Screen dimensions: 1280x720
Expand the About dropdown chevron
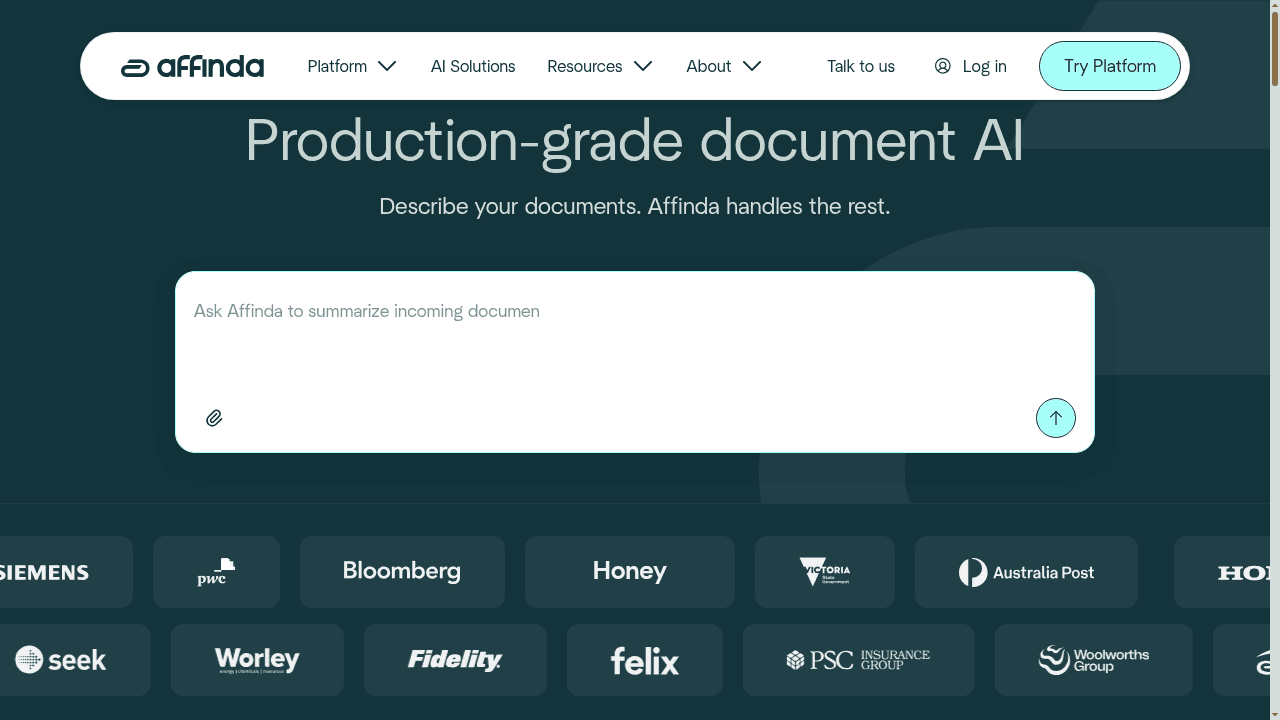752,66
